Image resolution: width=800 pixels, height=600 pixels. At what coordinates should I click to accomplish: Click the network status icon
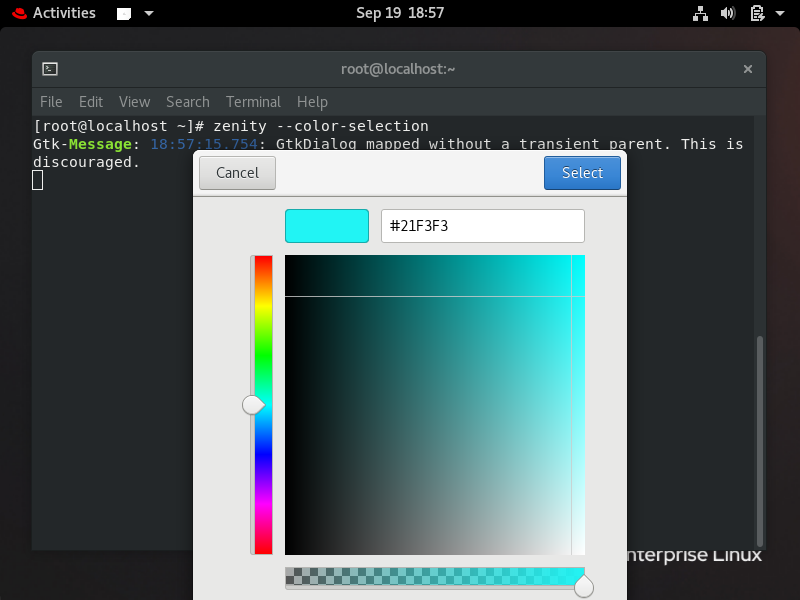[x=700, y=13]
